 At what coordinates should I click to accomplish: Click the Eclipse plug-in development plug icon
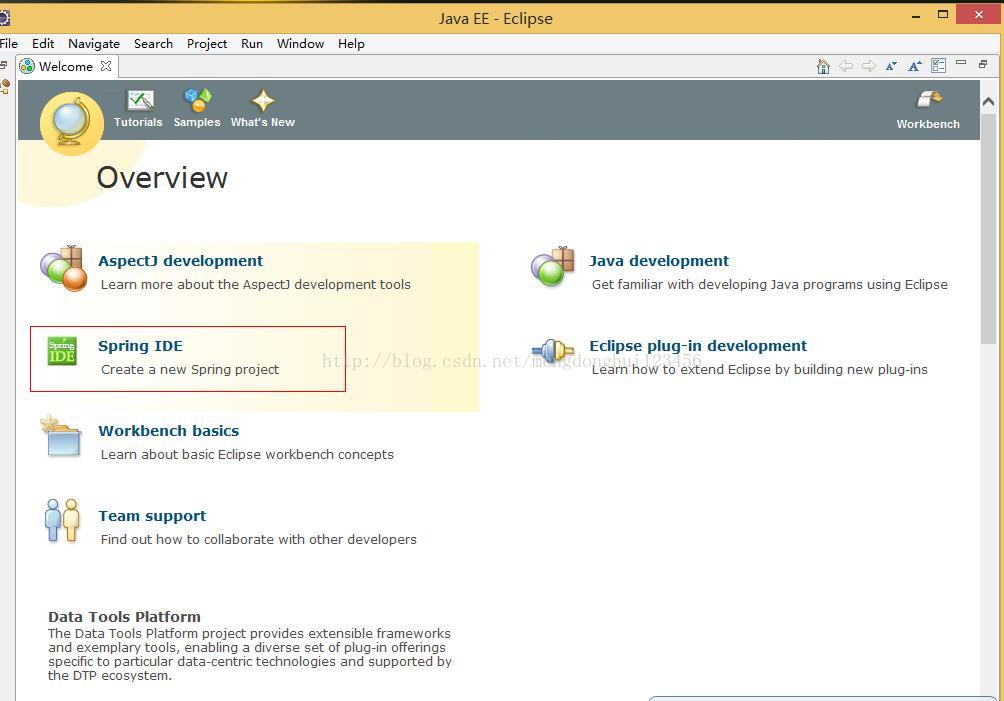click(553, 350)
